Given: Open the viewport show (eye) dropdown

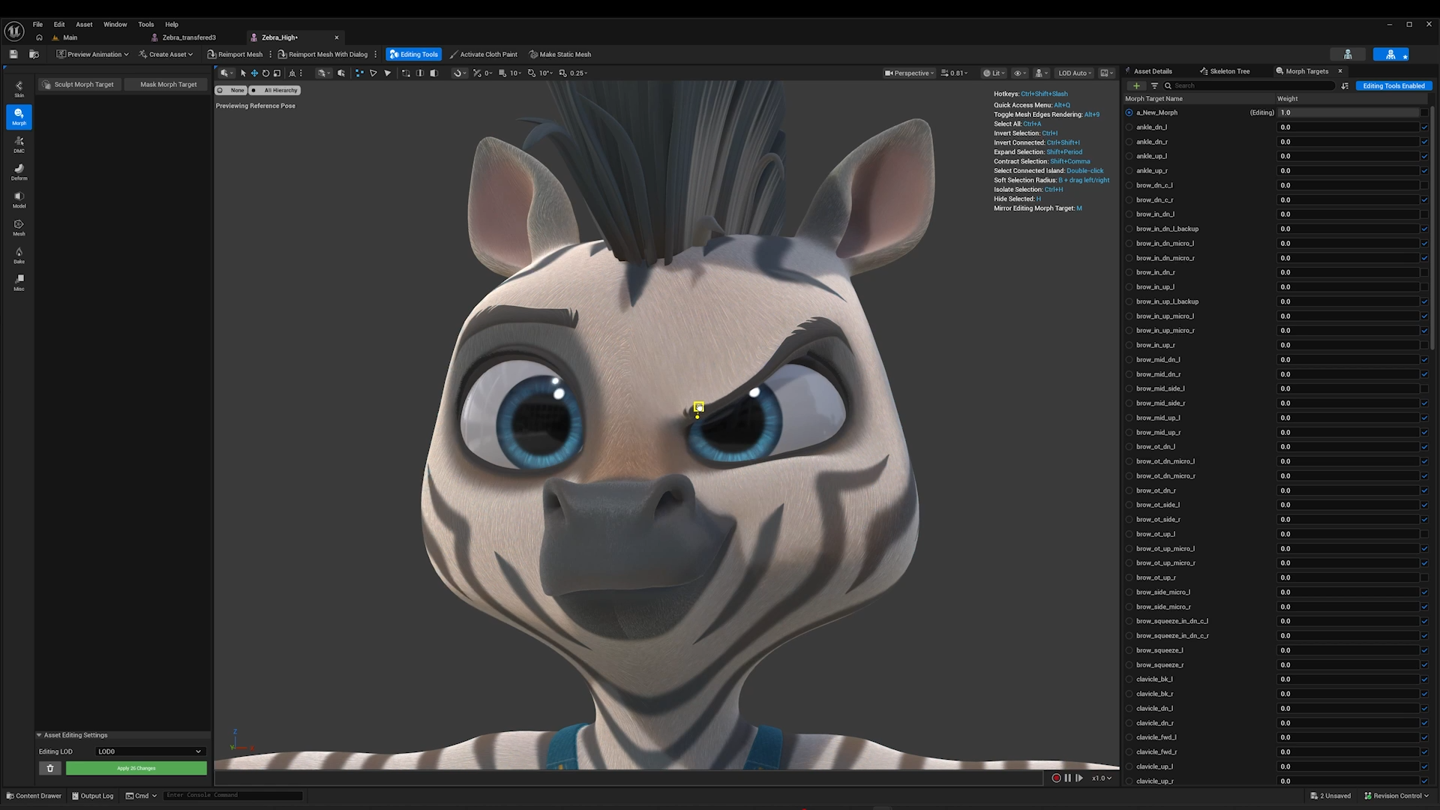Looking at the screenshot, I should tap(1019, 73).
